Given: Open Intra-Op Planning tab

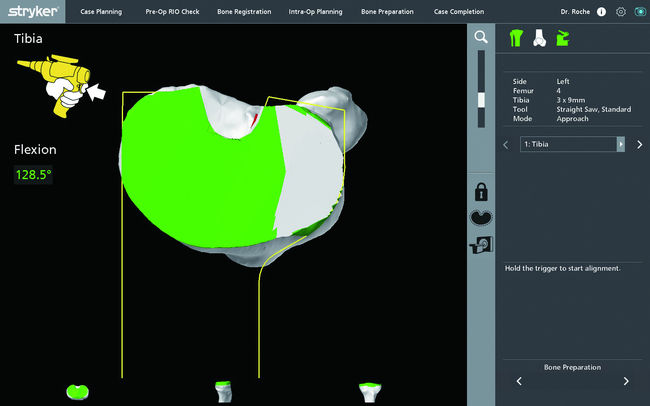Looking at the screenshot, I should pyautogui.click(x=315, y=12).
